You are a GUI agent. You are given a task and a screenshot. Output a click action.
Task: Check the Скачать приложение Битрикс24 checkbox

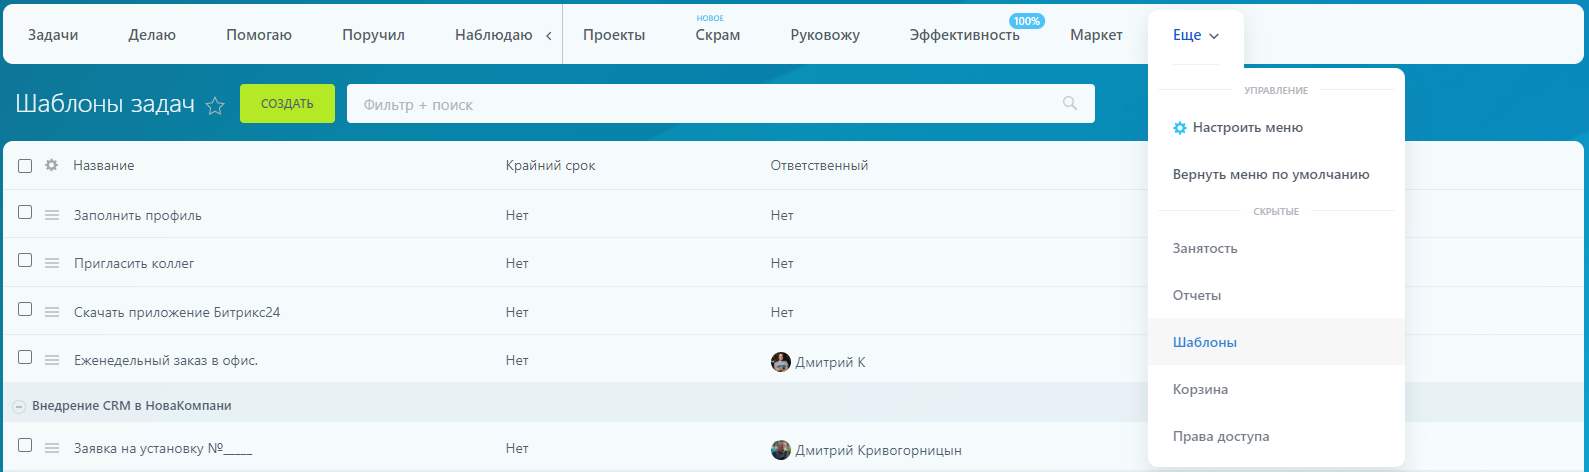coord(25,309)
